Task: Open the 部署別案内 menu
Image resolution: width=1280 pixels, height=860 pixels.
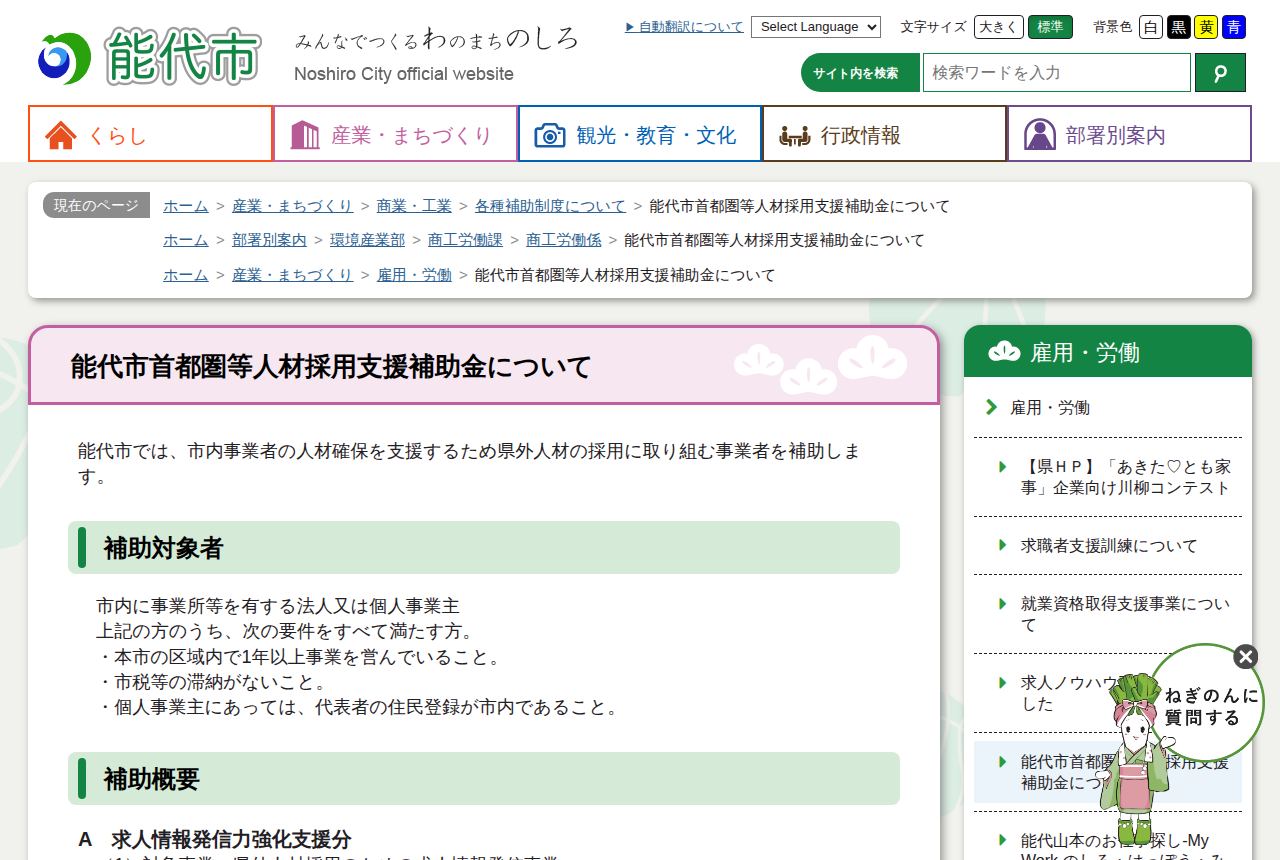Action: pos(1129,134)
